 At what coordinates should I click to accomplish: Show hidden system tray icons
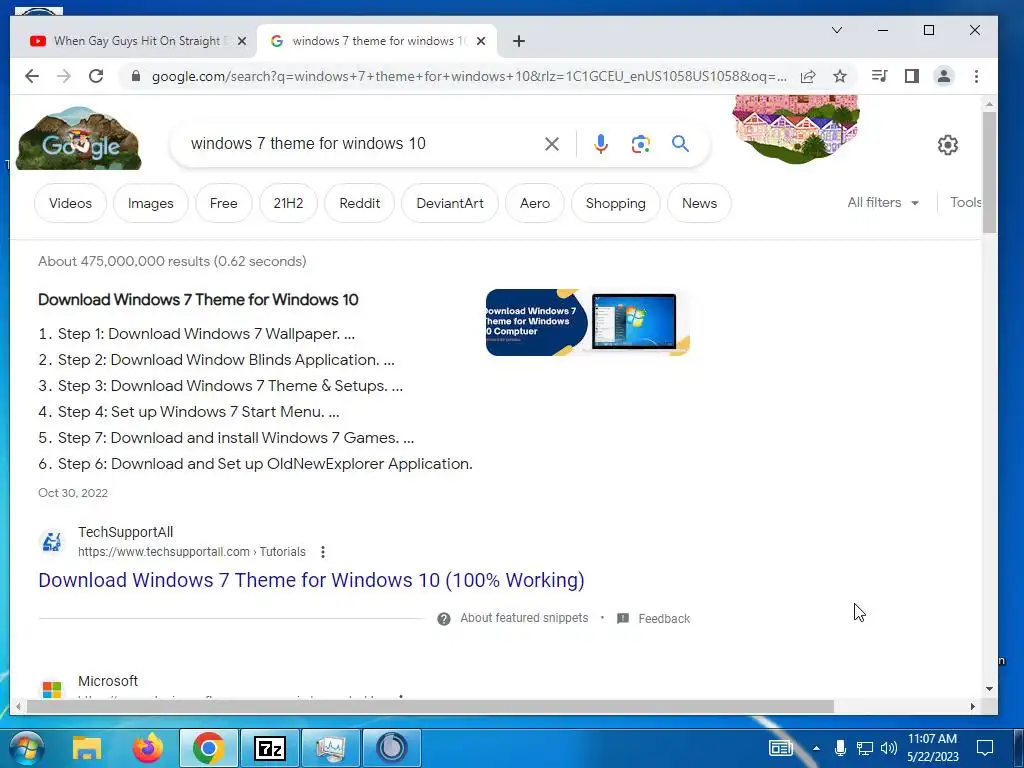click(816, 748)
